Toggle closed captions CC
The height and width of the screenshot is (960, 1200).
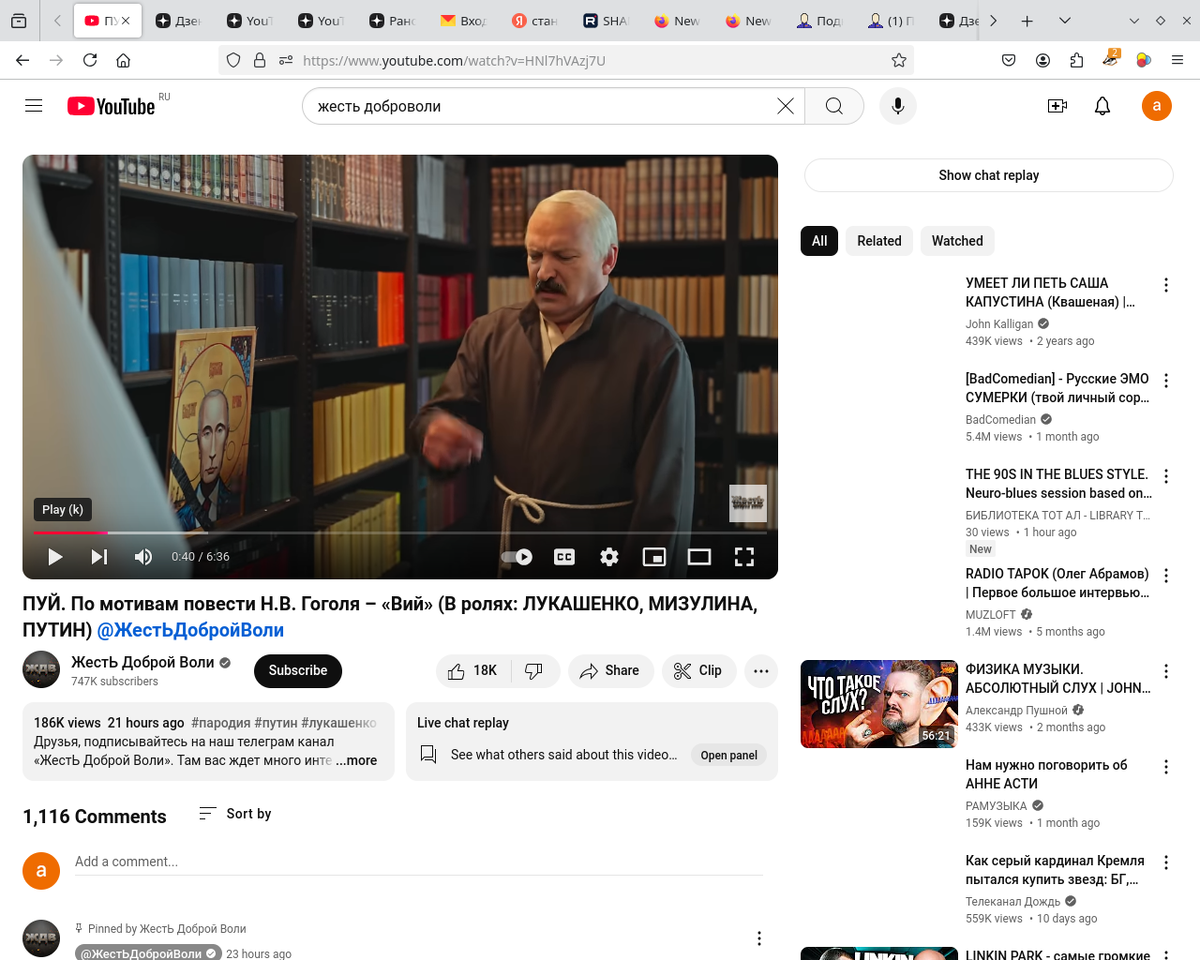pyautogui.click(x=564, y=557)
